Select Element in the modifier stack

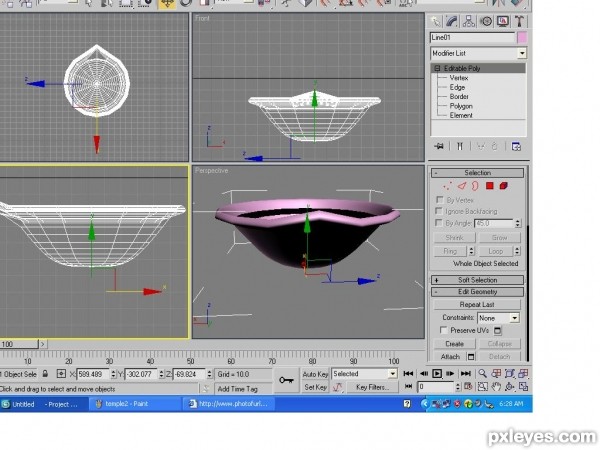pos(461,115)
